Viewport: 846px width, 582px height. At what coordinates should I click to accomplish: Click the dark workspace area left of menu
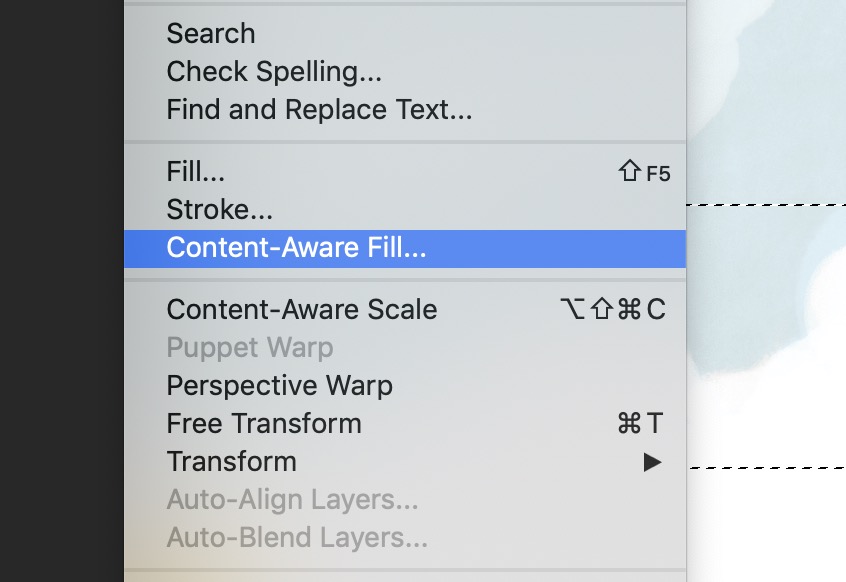click(x=62, y=291)
